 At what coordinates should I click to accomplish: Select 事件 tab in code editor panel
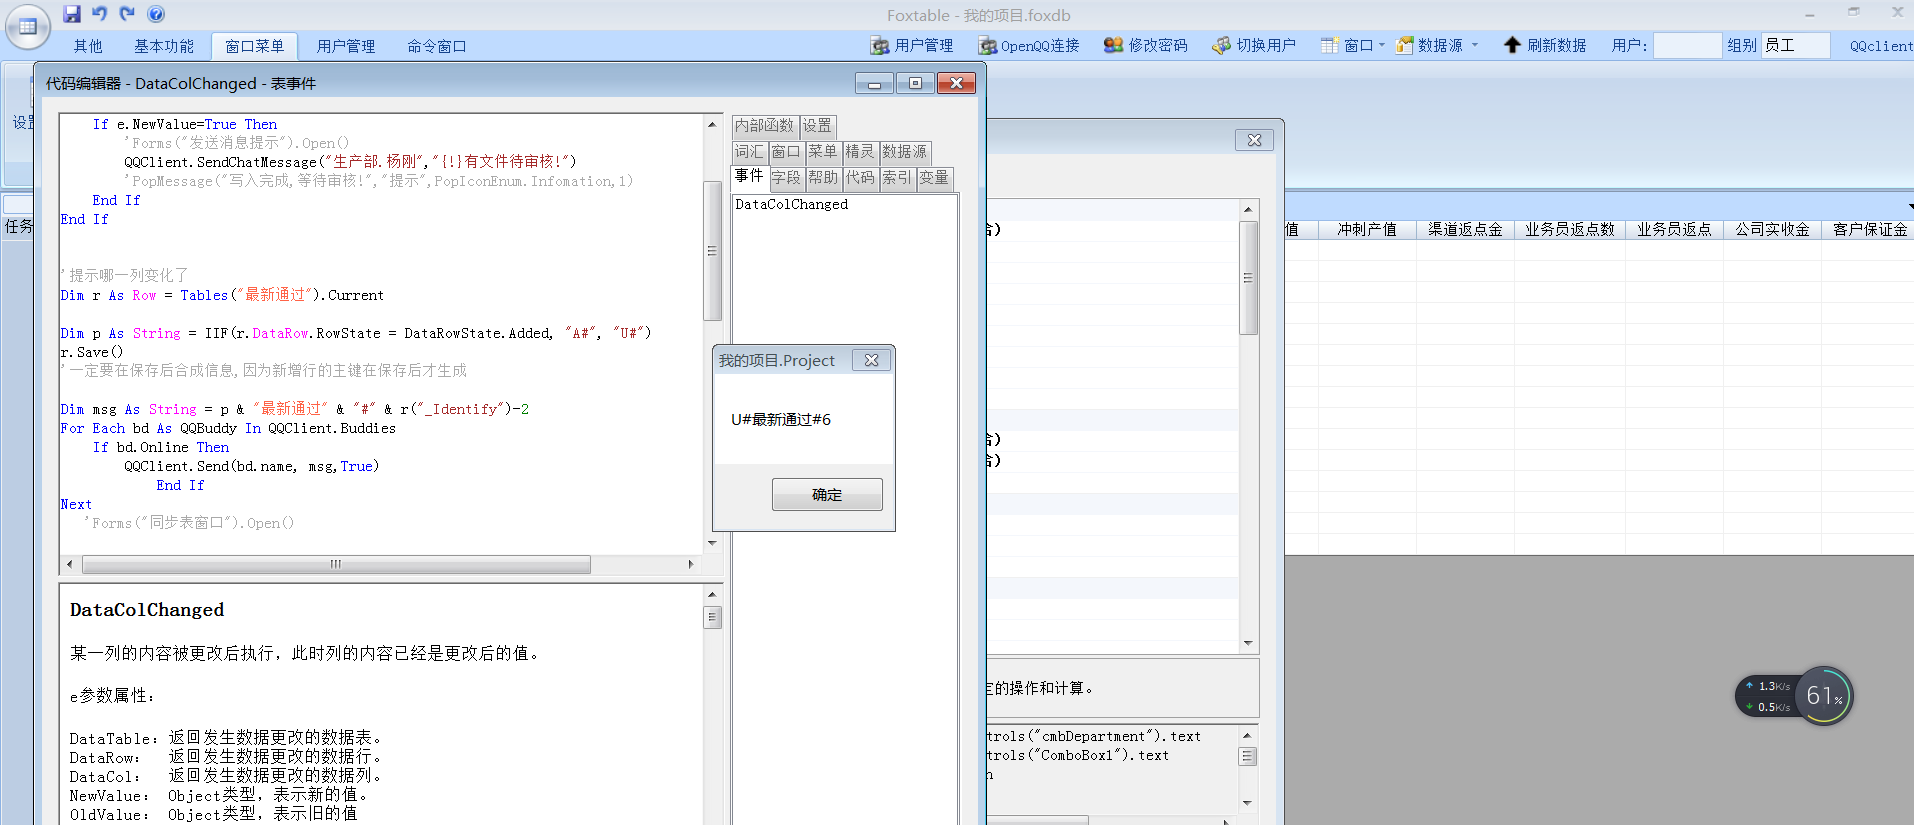(x=749, y=176)
